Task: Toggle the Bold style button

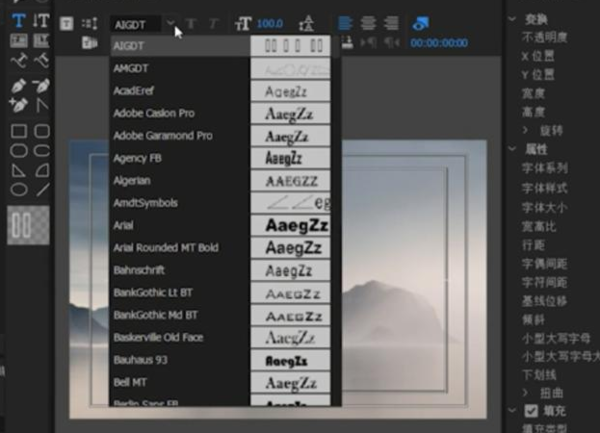Action: coord(191,24)
